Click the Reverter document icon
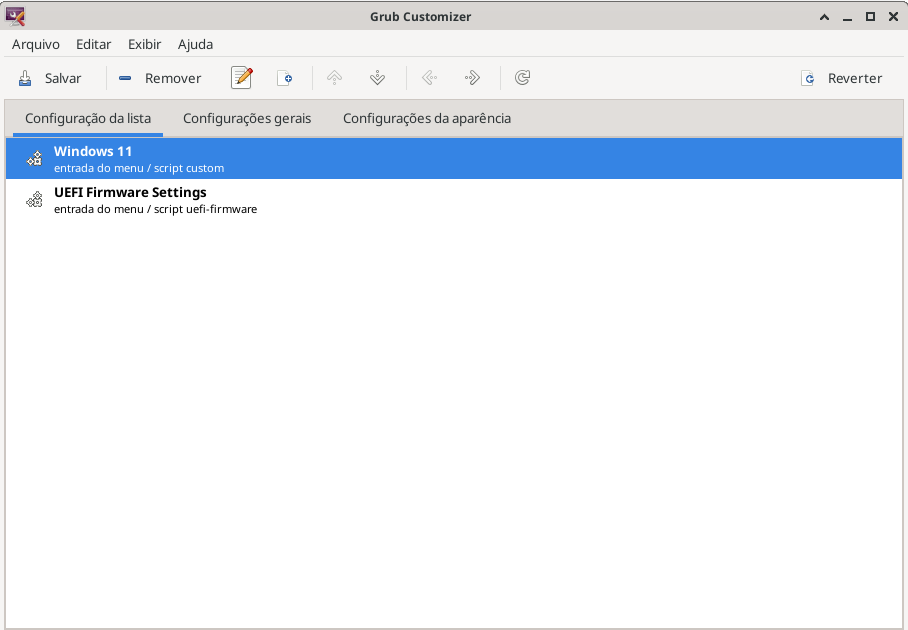This screenshot has height=630, width=908. click(808, 78)
